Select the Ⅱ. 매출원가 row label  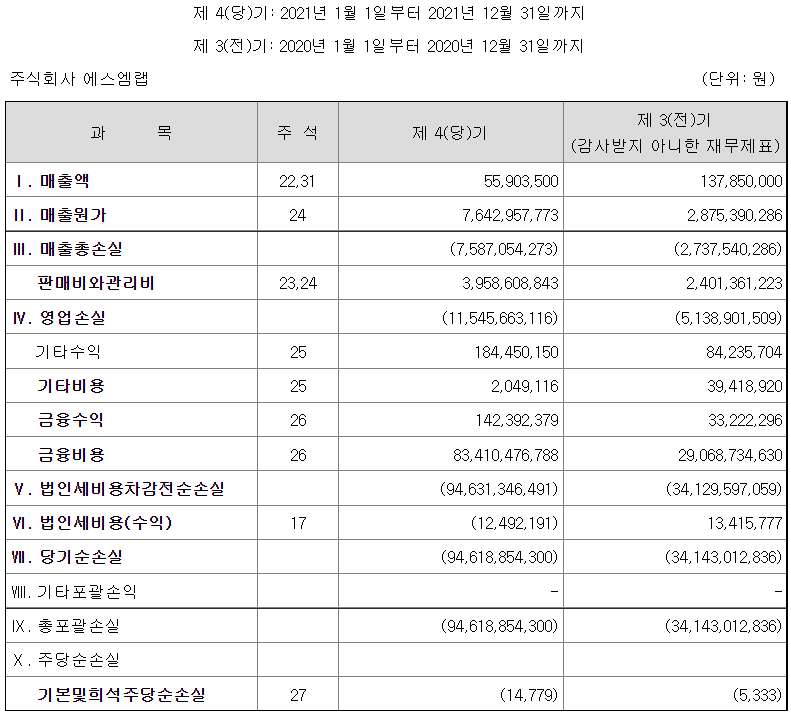(x=60, y=215)
